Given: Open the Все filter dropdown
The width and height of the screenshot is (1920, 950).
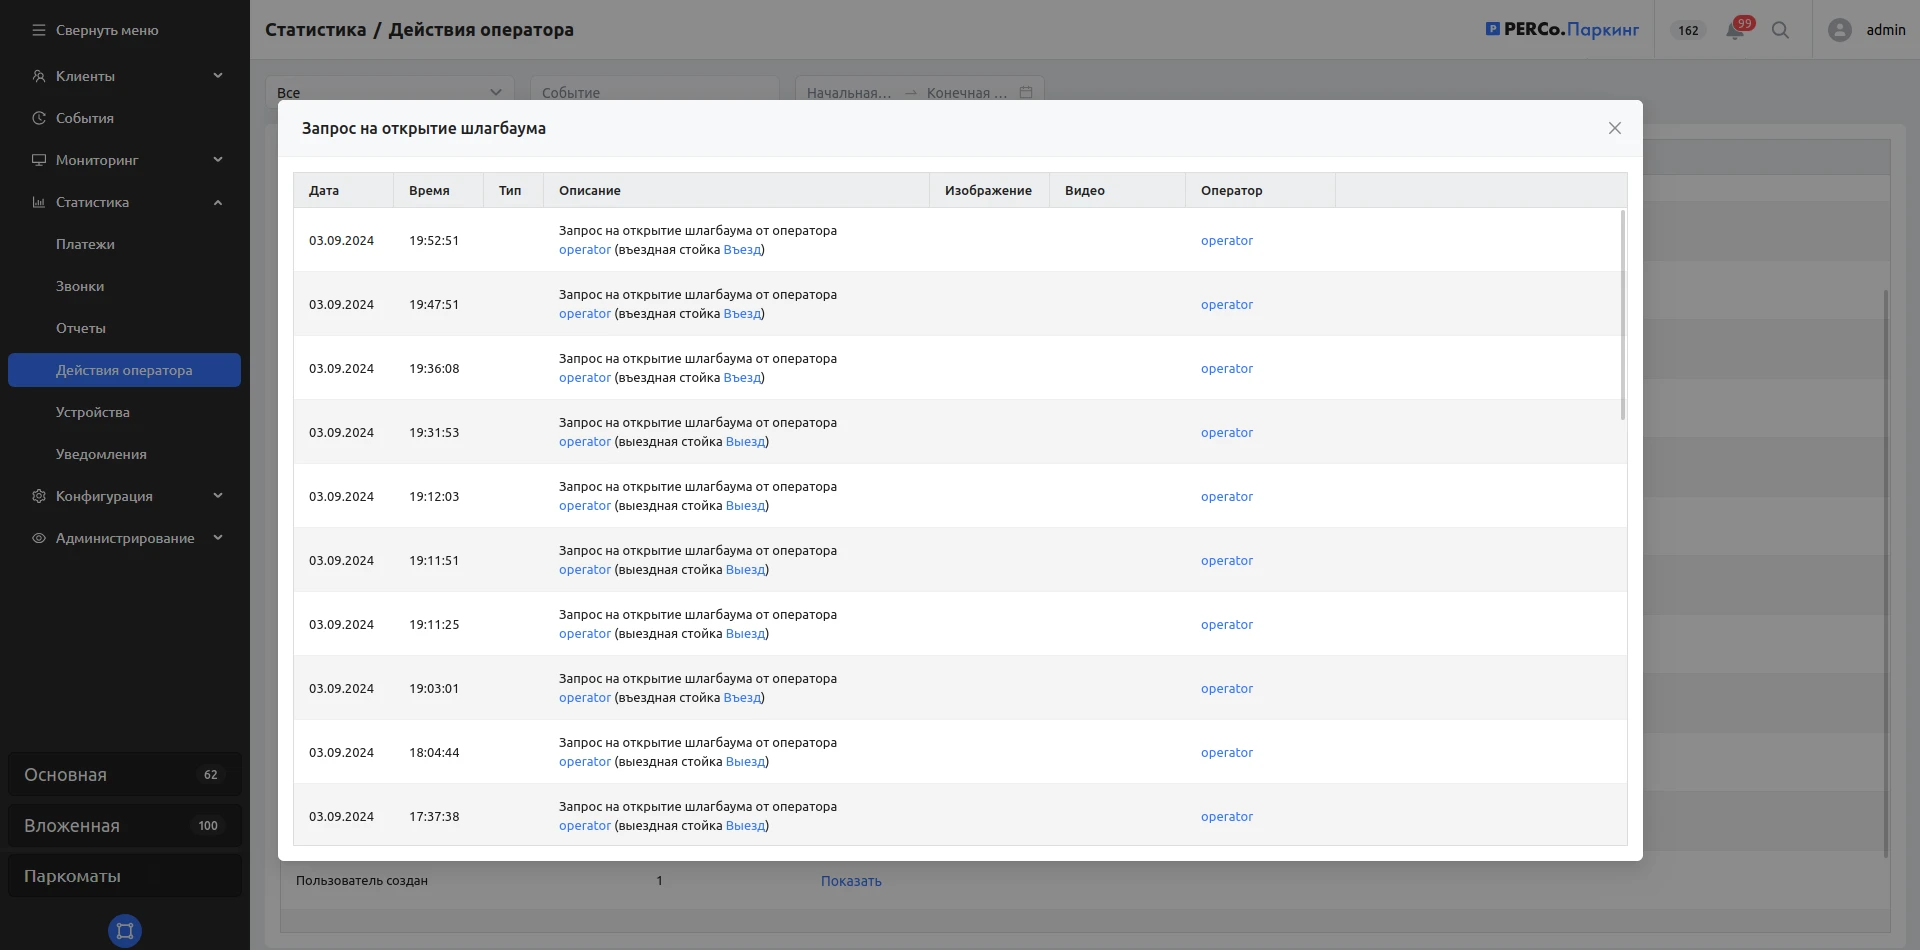Looking at the screenshot, I should click(389, 92).
